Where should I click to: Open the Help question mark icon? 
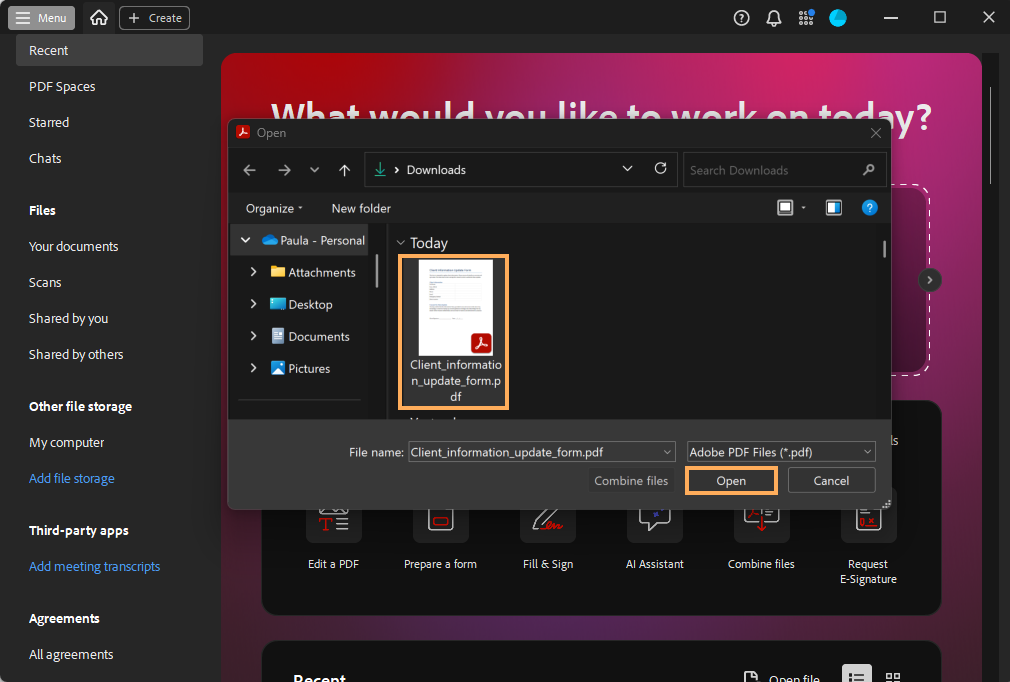pos(741,18)
